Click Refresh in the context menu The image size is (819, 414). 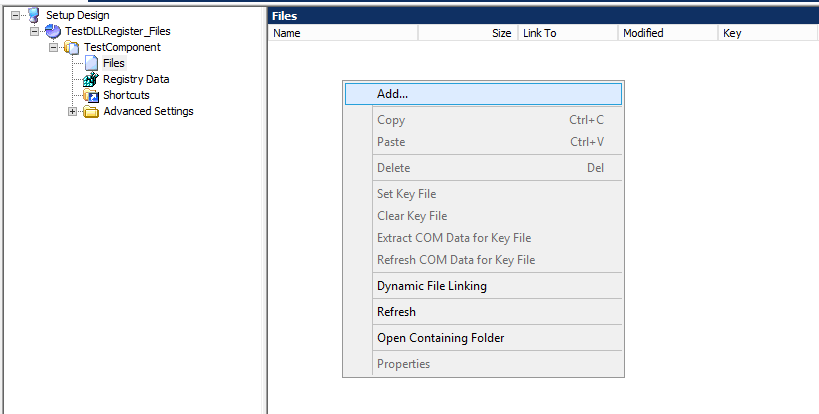(x=483, y=312)
